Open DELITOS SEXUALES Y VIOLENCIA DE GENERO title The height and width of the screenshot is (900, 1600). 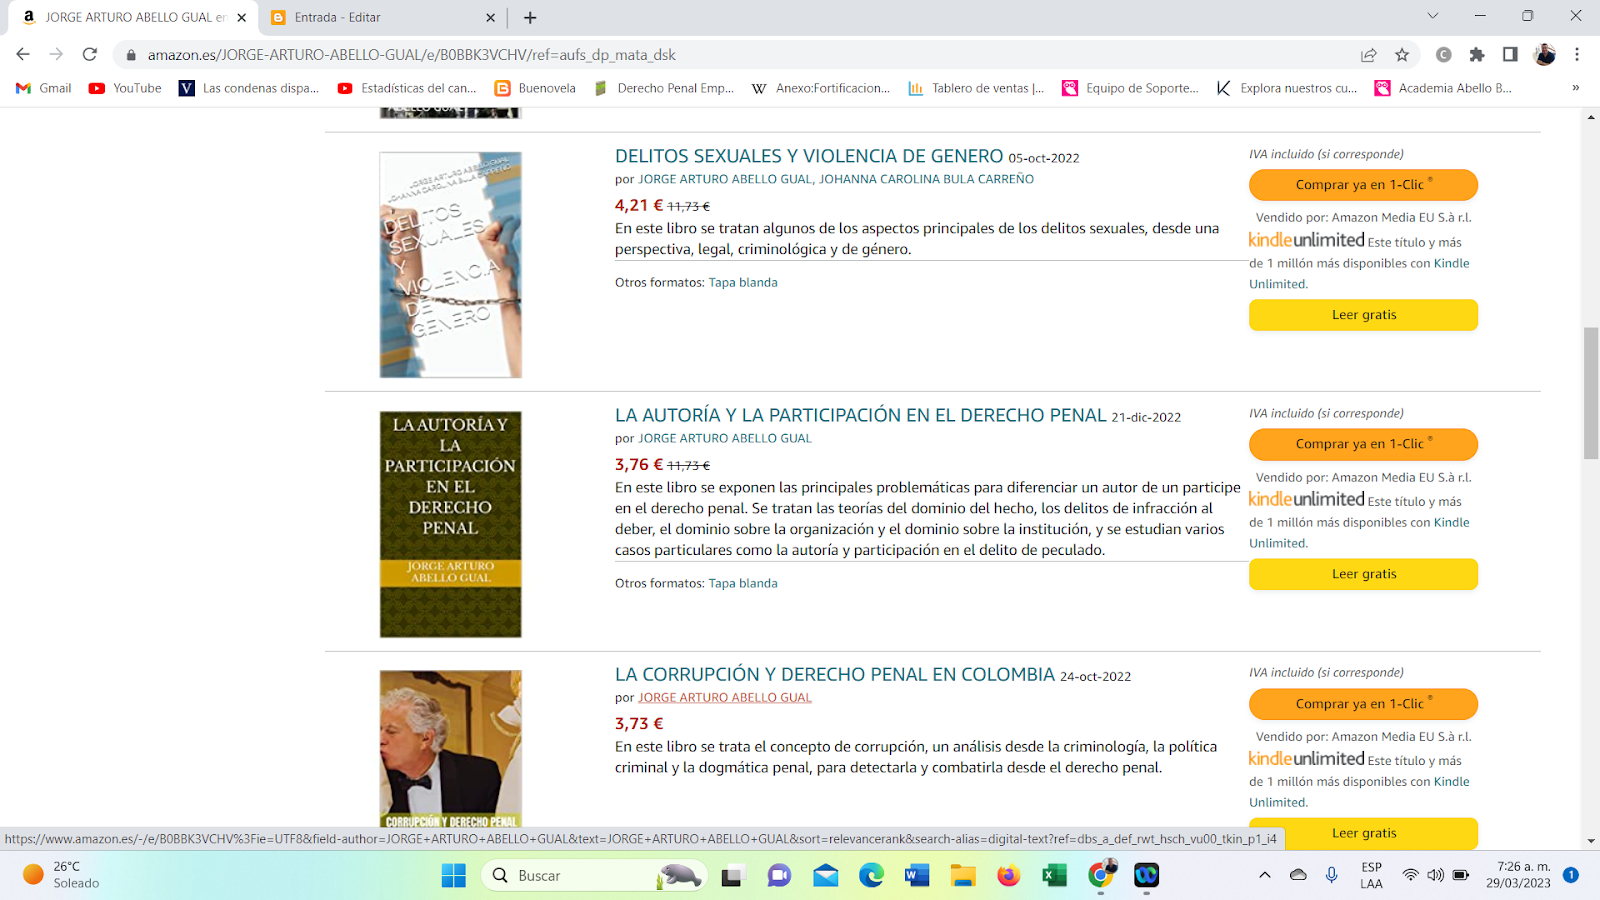[x=809, y=156]
